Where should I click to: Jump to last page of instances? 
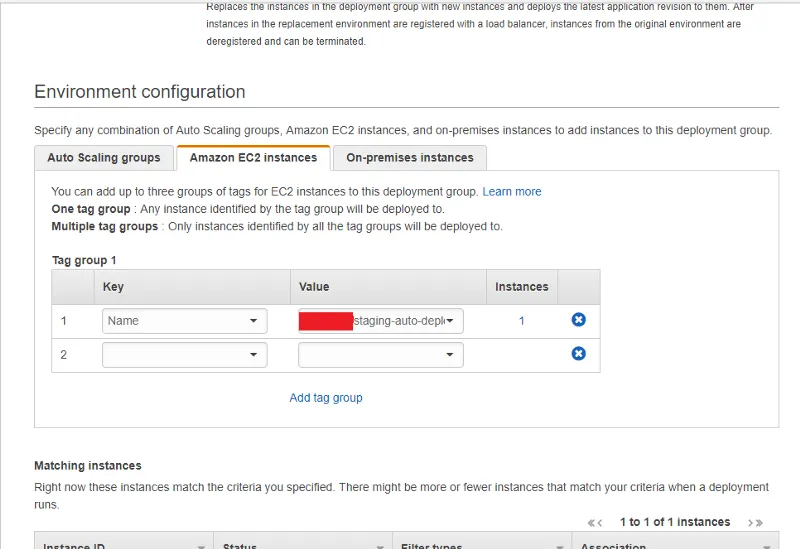click(759, 523)
